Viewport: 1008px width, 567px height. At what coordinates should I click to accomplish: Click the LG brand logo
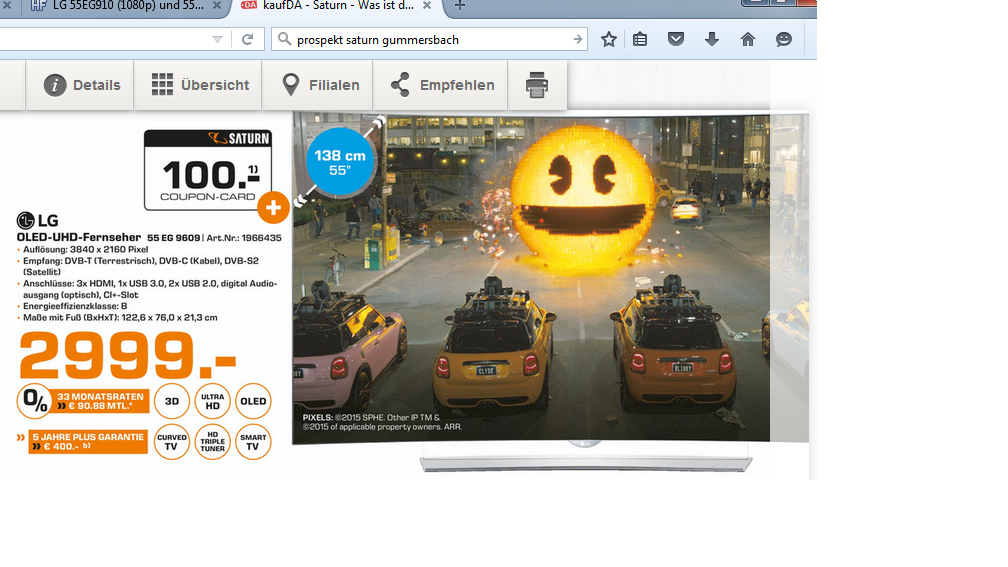pyautogui.click(x=37, y=220)
